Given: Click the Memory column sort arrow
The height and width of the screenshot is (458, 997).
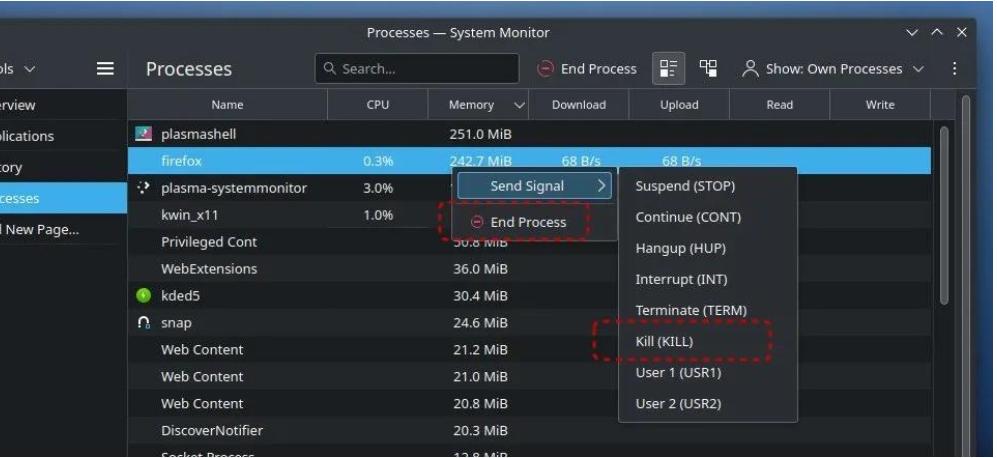Looking at the screenshot, I should pyautogui.click(x=519, y=105).
